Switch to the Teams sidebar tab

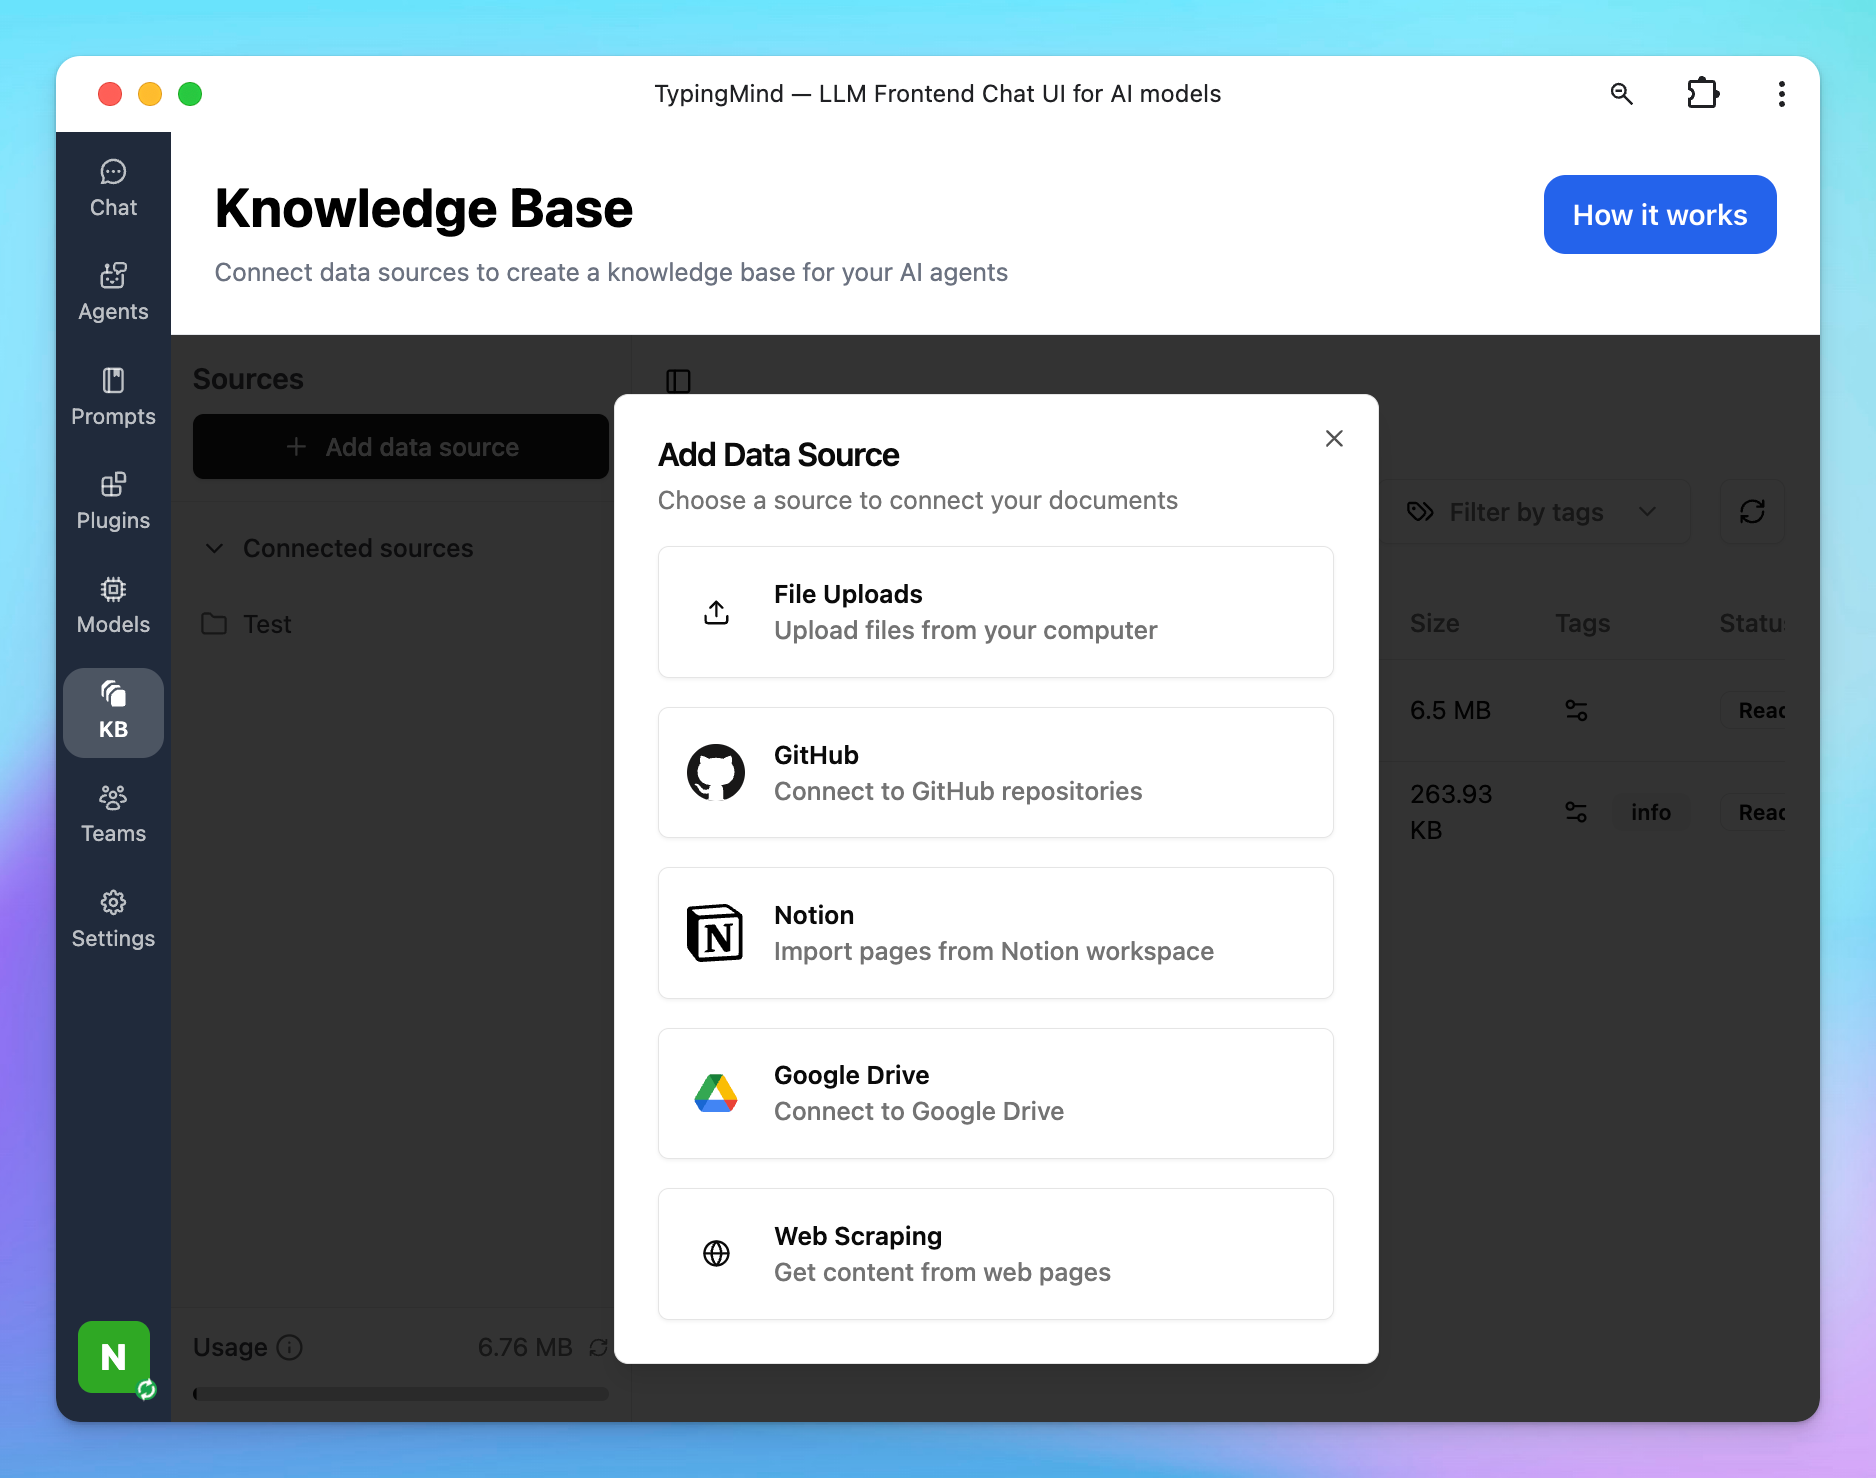[113, 815]
